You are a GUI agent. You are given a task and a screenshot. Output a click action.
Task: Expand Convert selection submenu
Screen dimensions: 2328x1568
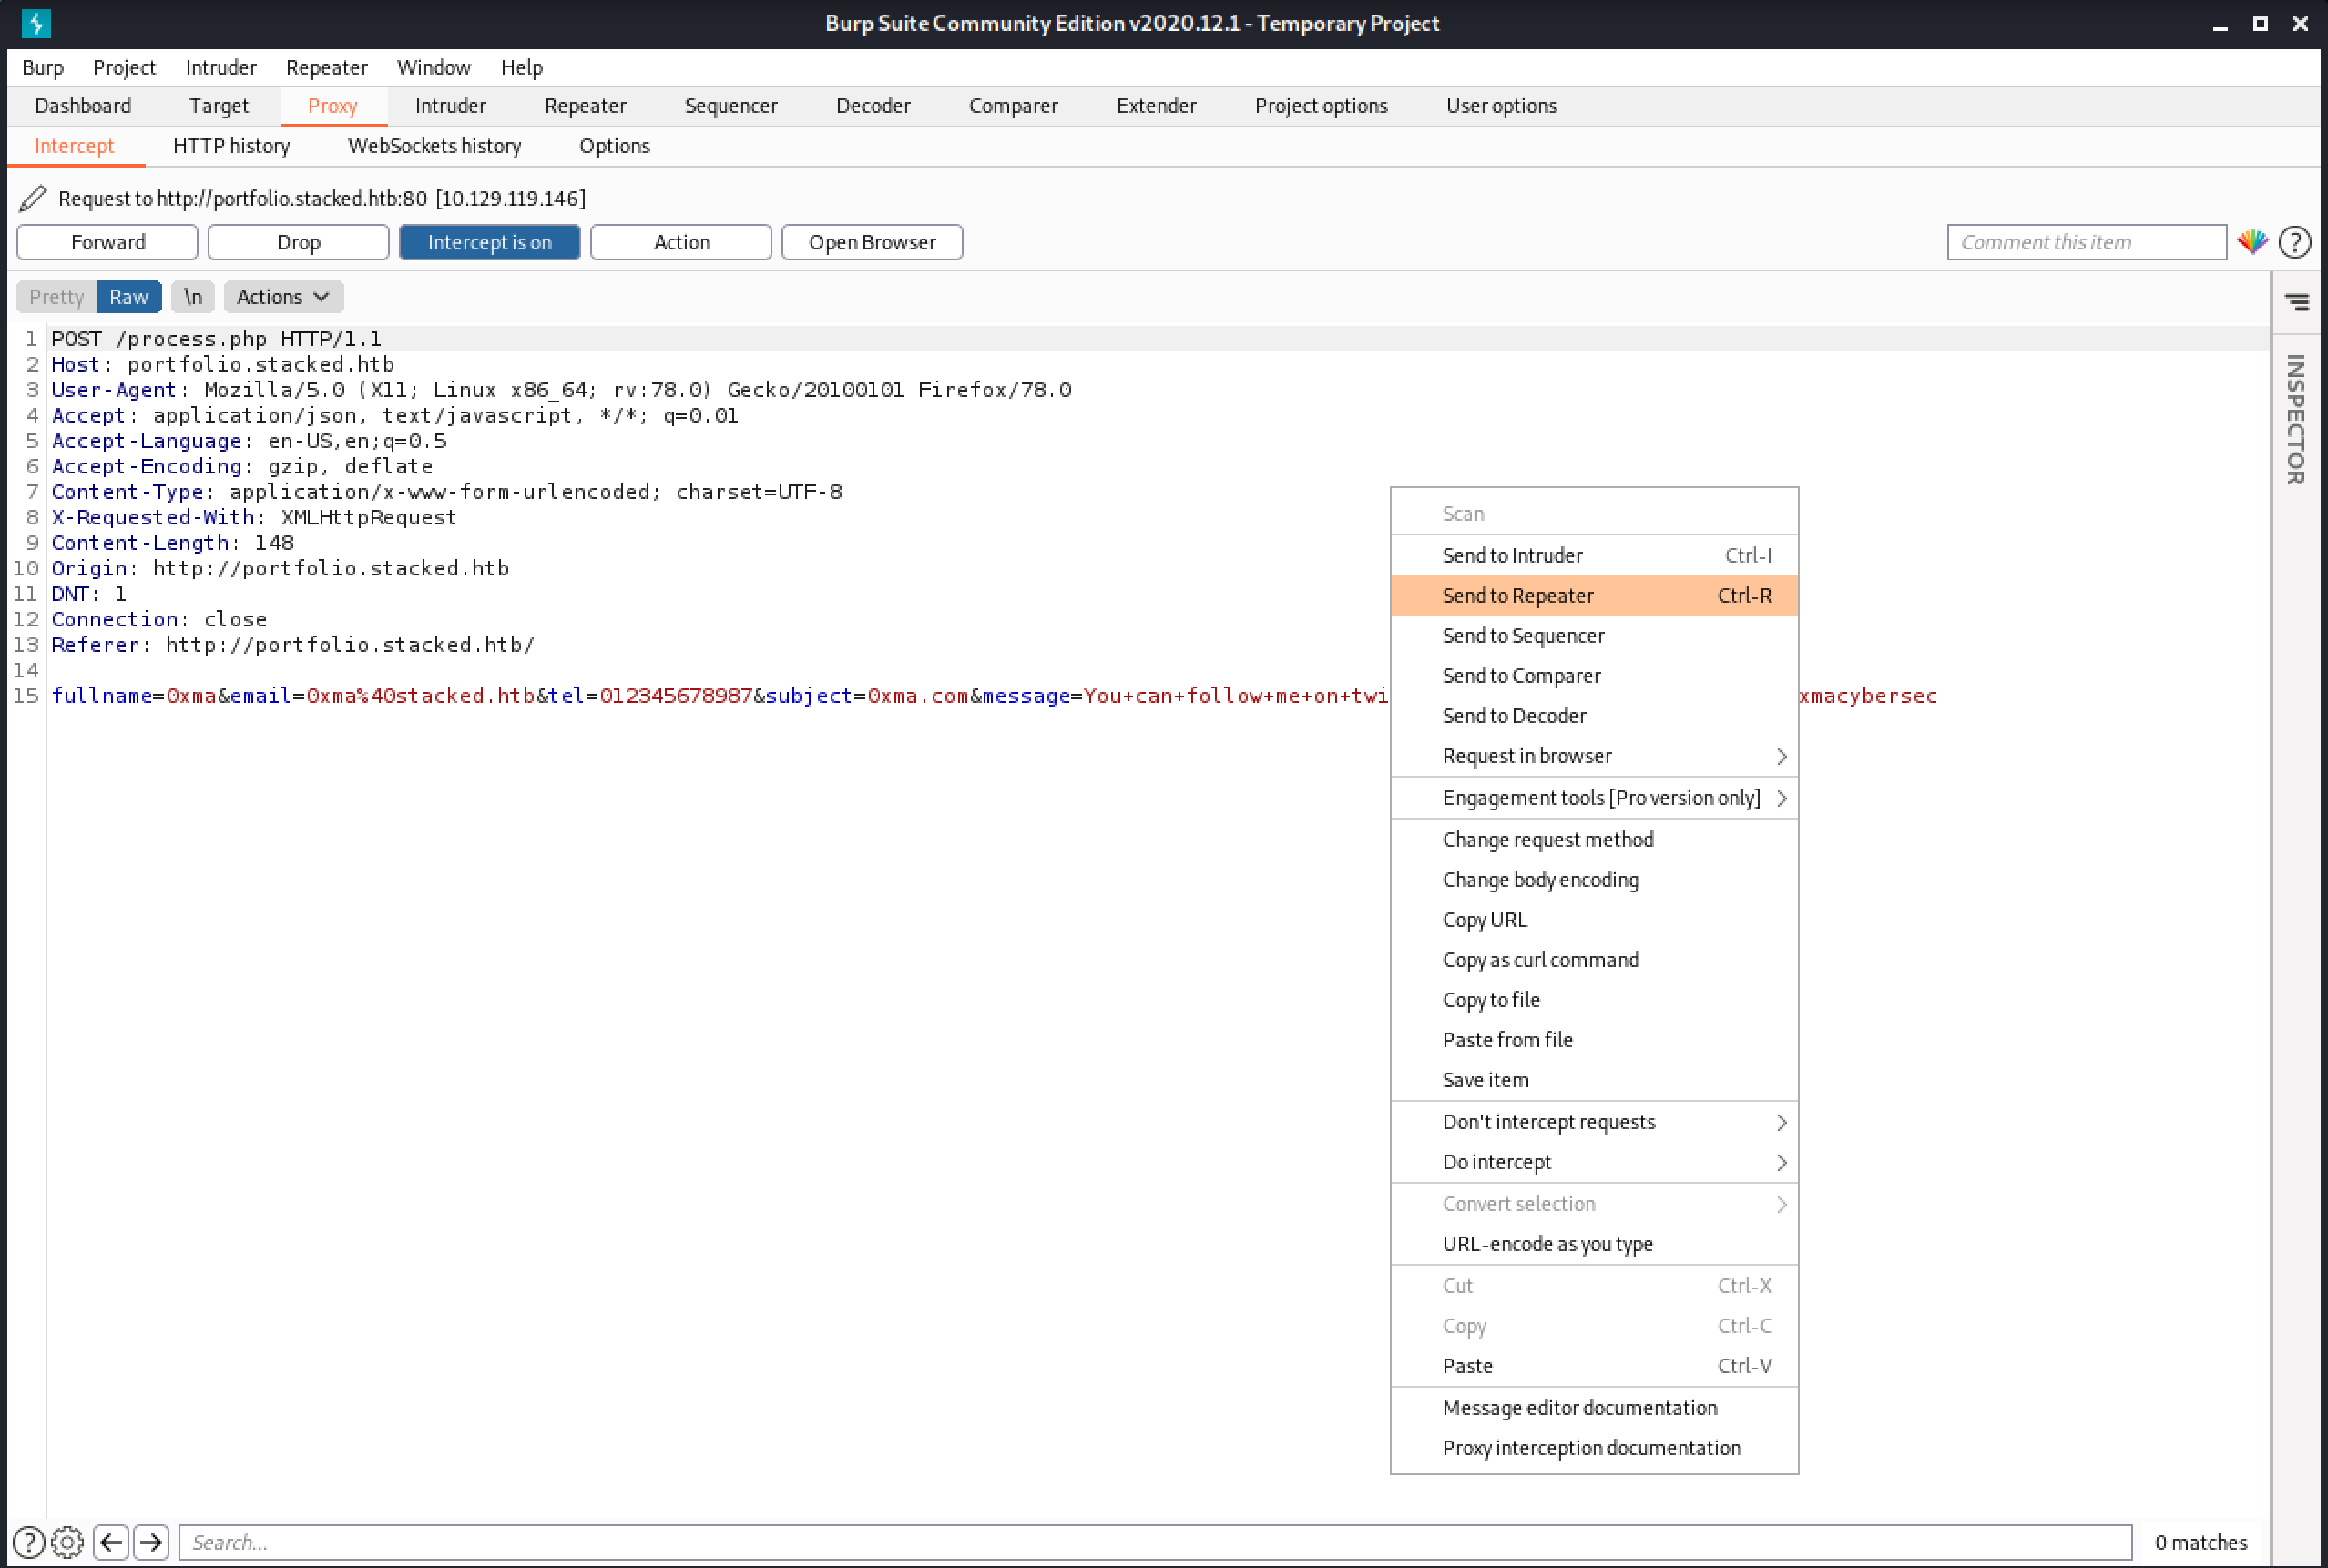[x=1594, y=1204]
